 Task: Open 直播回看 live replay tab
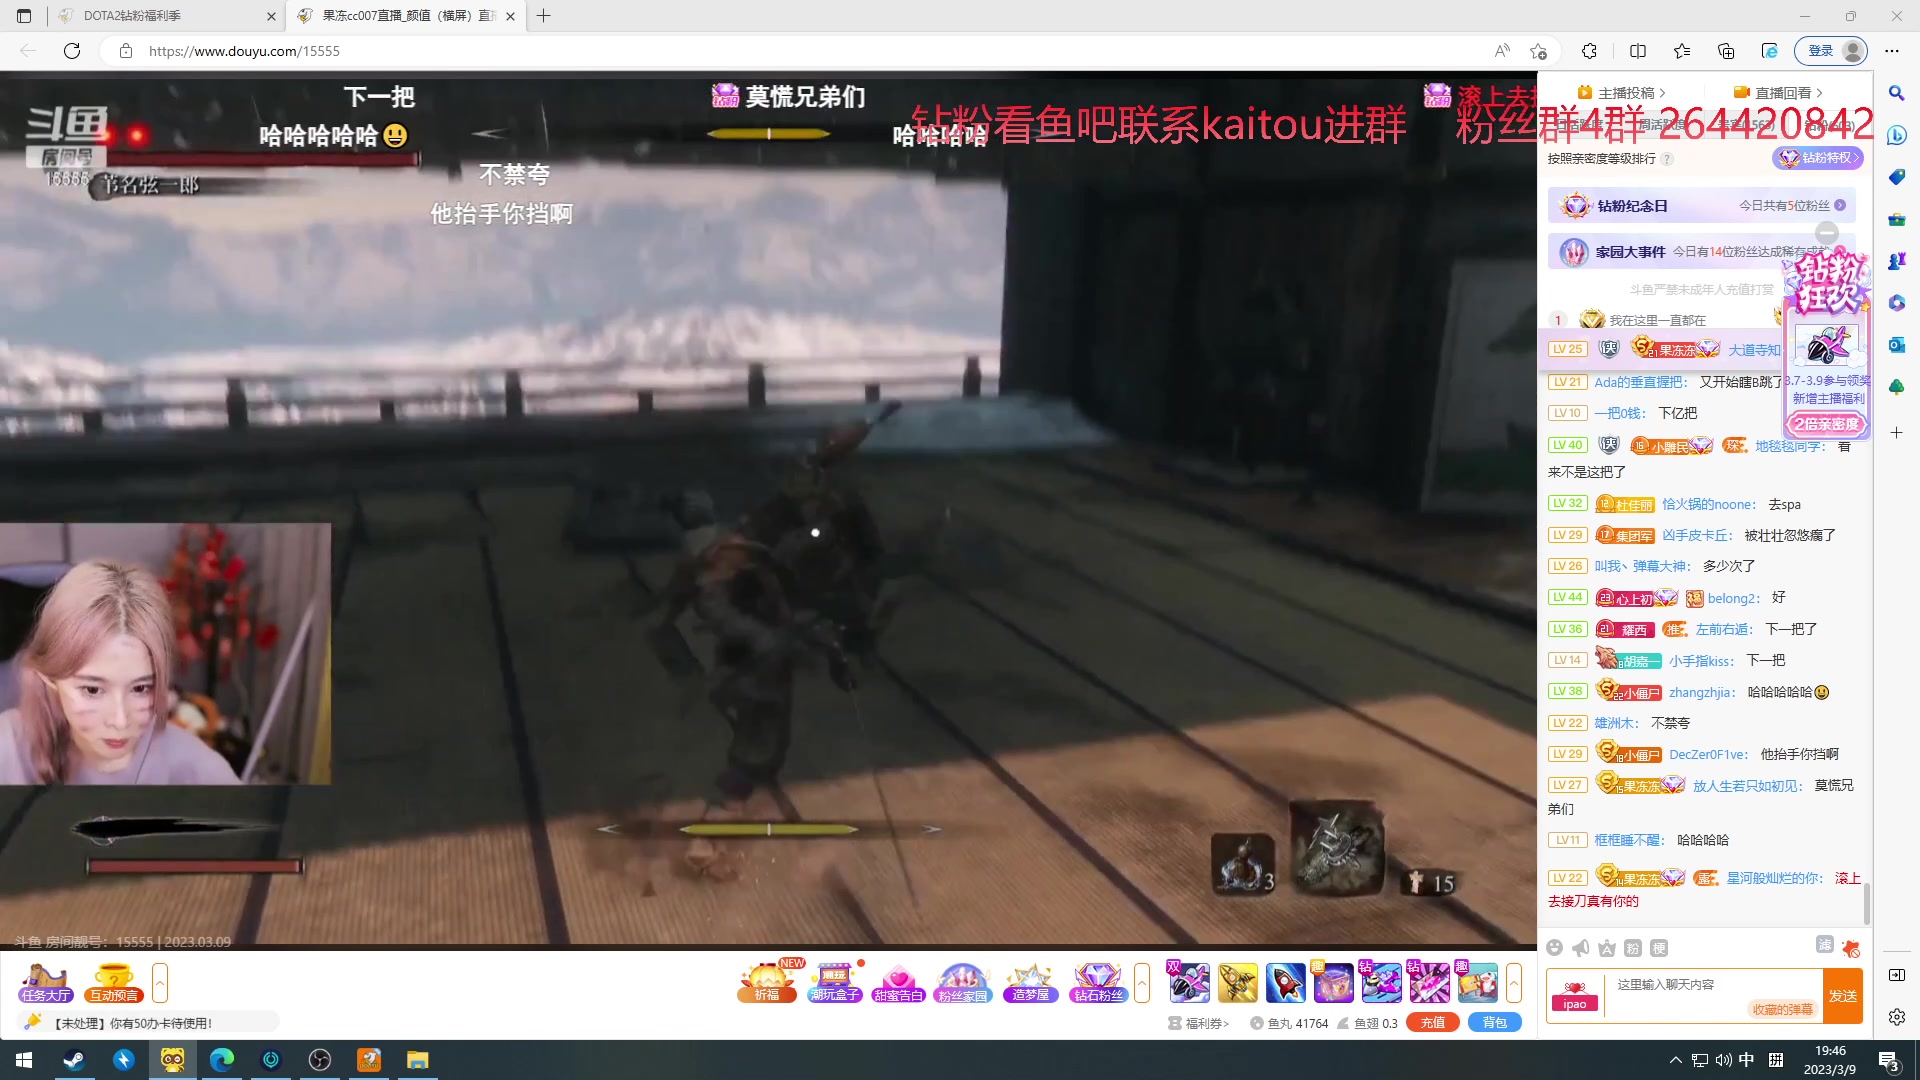[1778, 93]
